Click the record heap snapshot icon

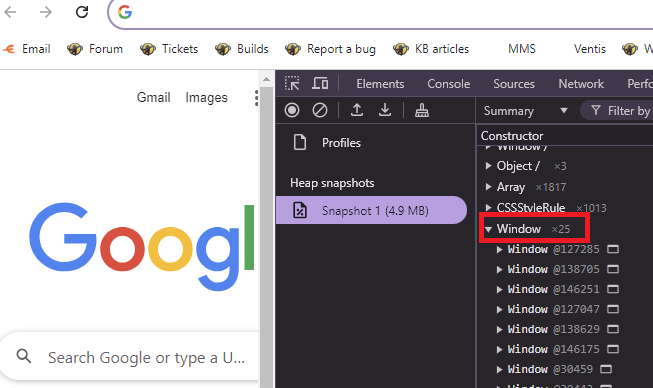click(x=292, y=110)
